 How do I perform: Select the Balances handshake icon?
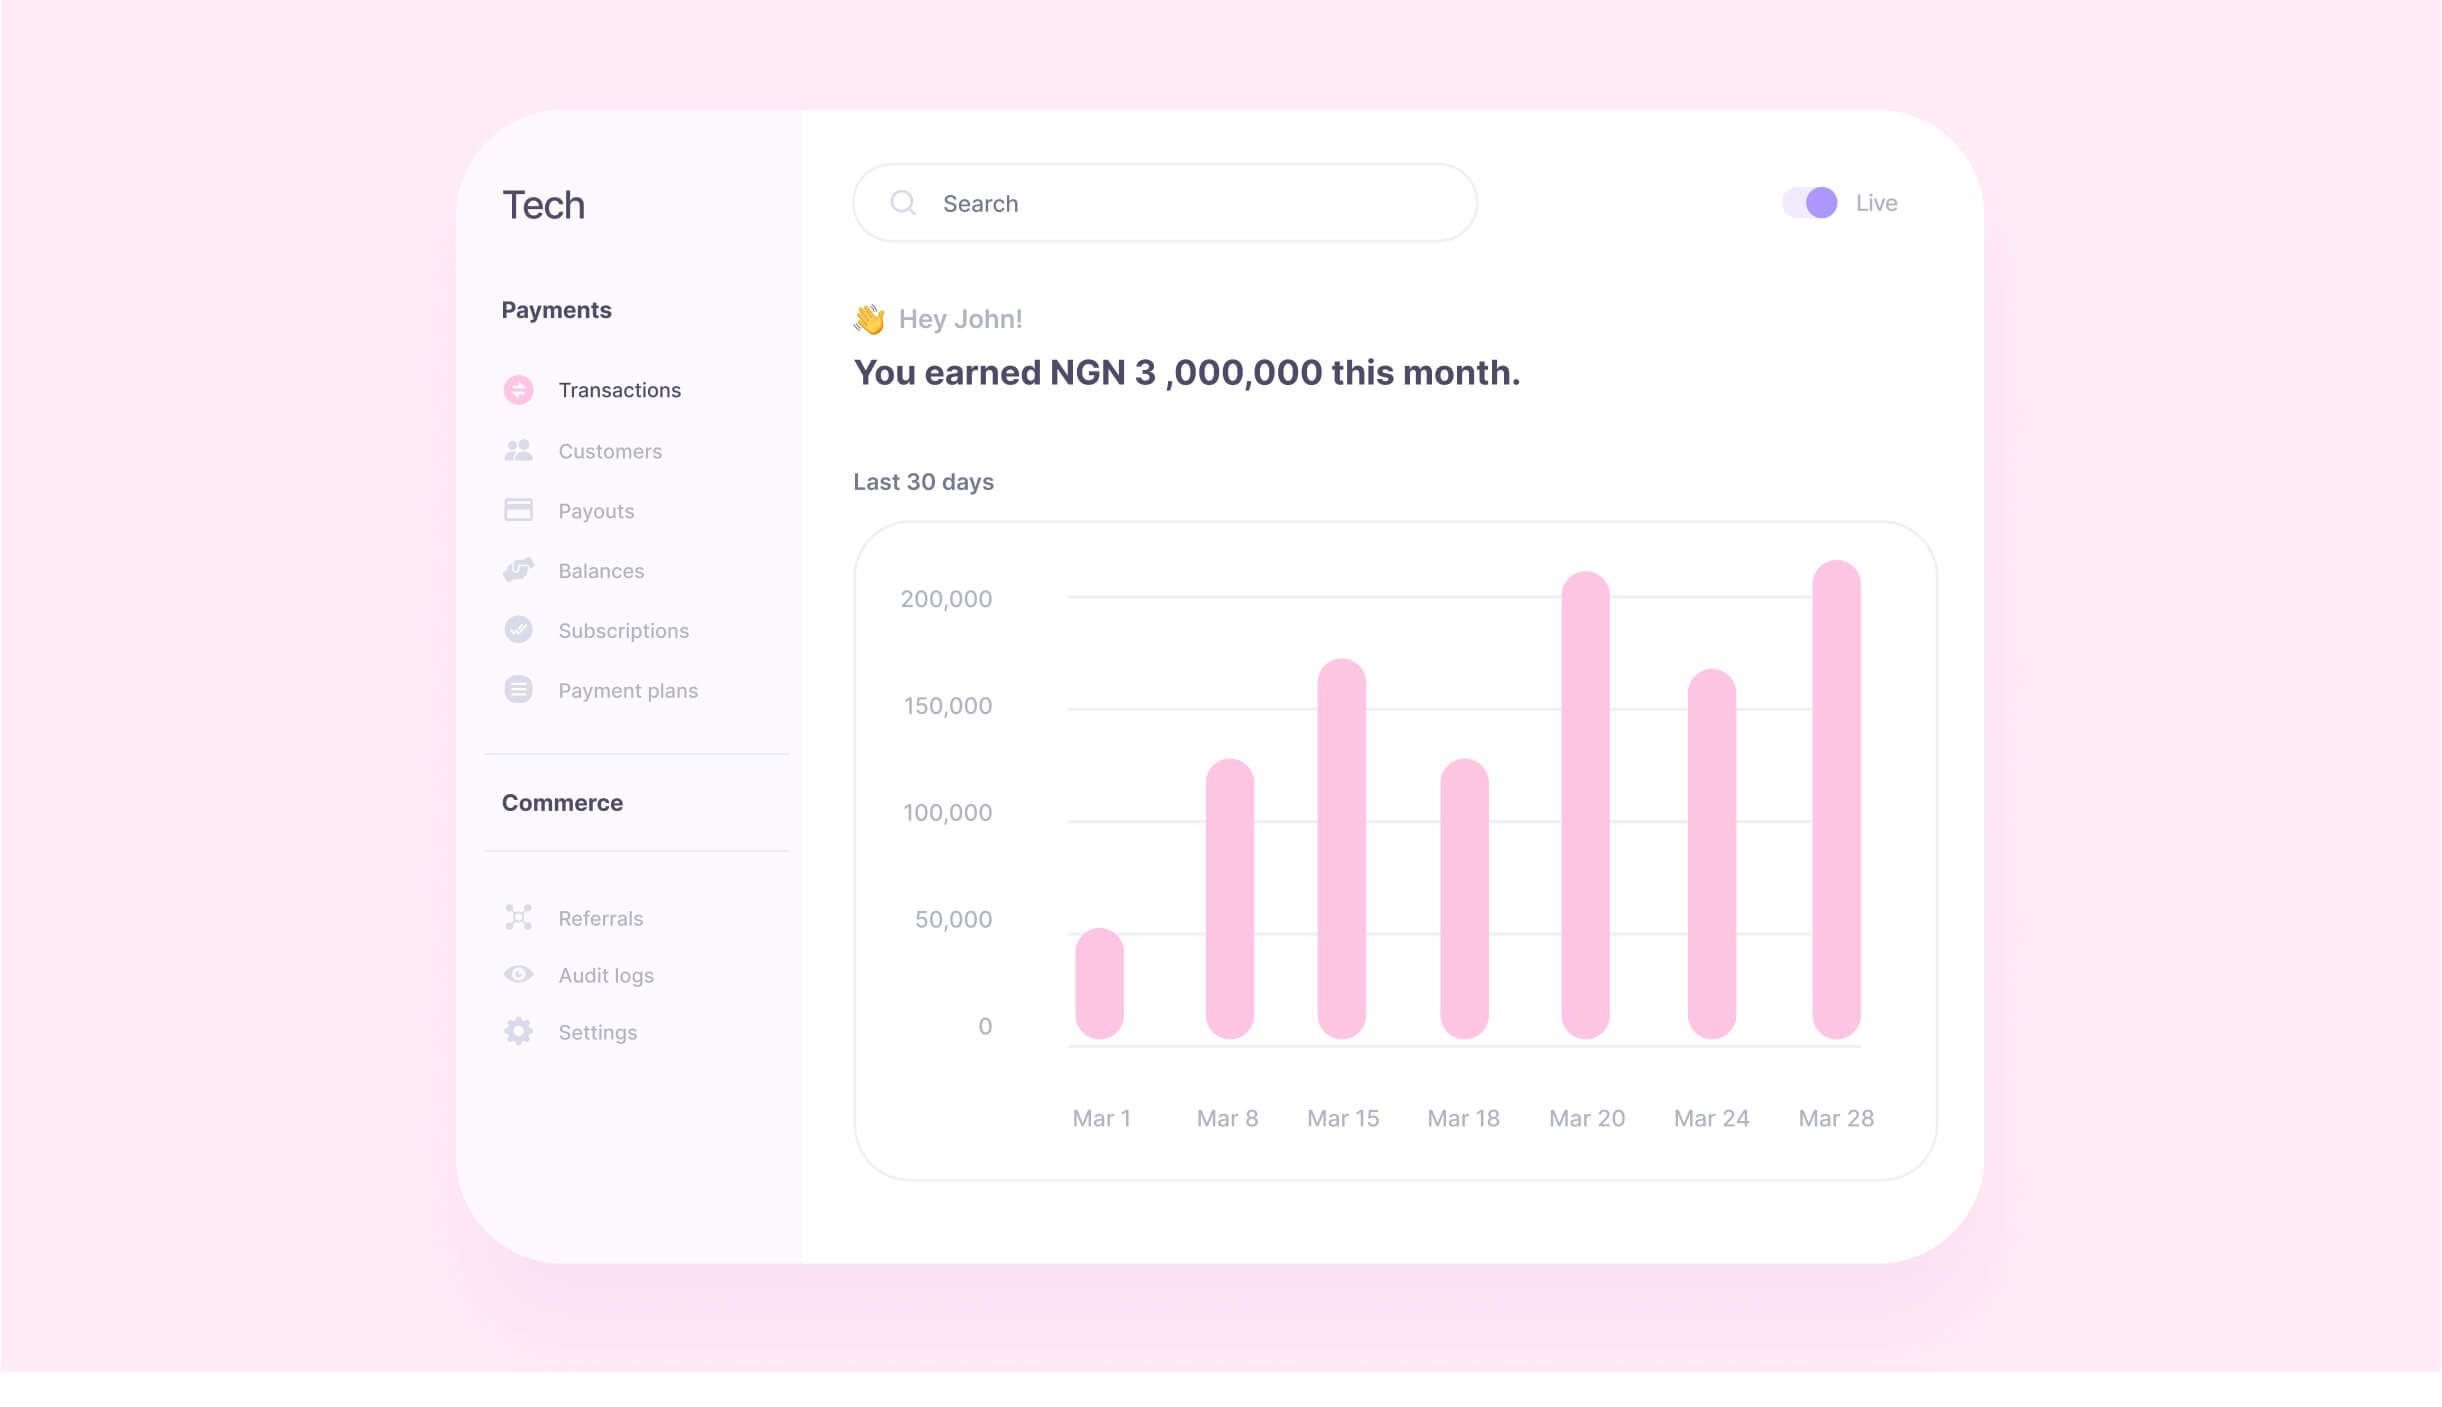[x=518, y=570]
